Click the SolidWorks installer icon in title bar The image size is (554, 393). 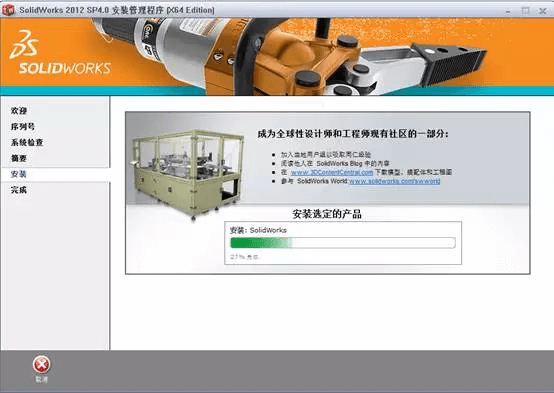tap(8, 10)
